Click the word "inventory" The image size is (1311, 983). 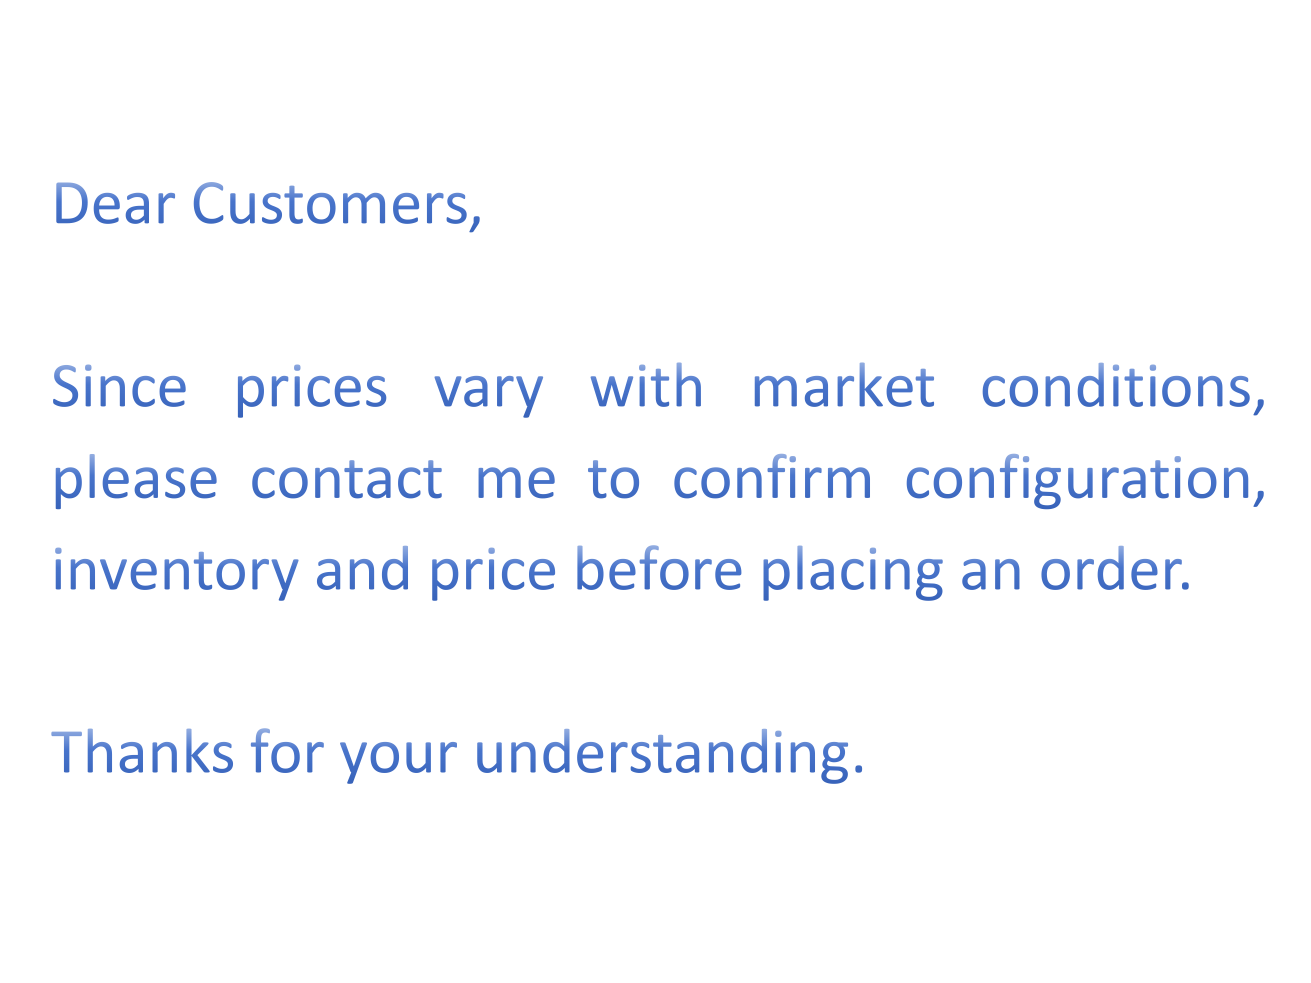175,572
